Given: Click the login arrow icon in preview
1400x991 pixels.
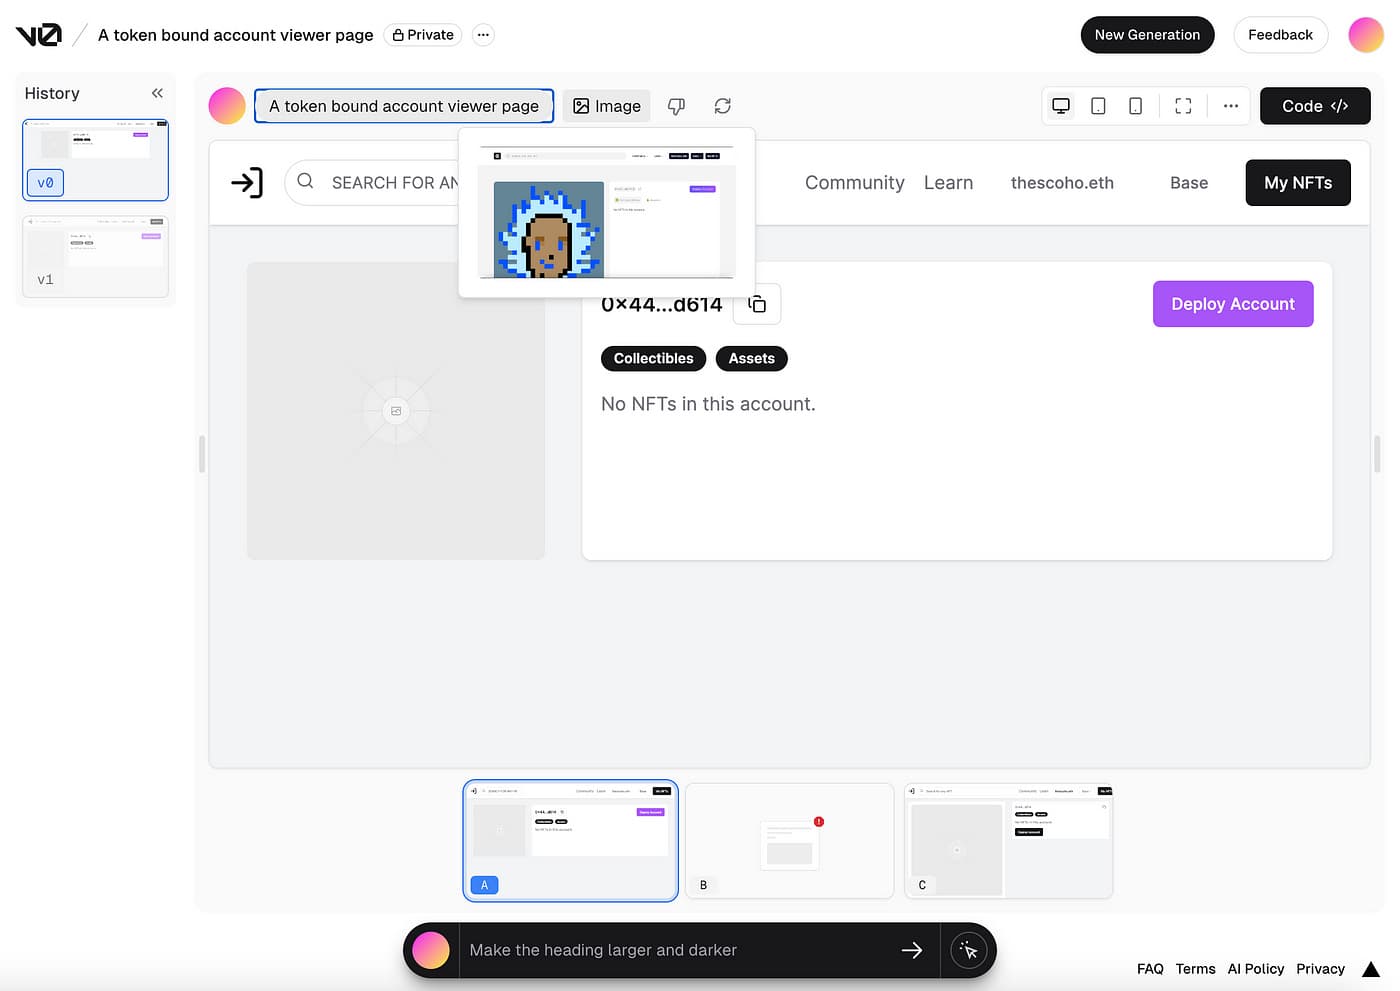Looking at the screenshot, I should pos(247,183).
